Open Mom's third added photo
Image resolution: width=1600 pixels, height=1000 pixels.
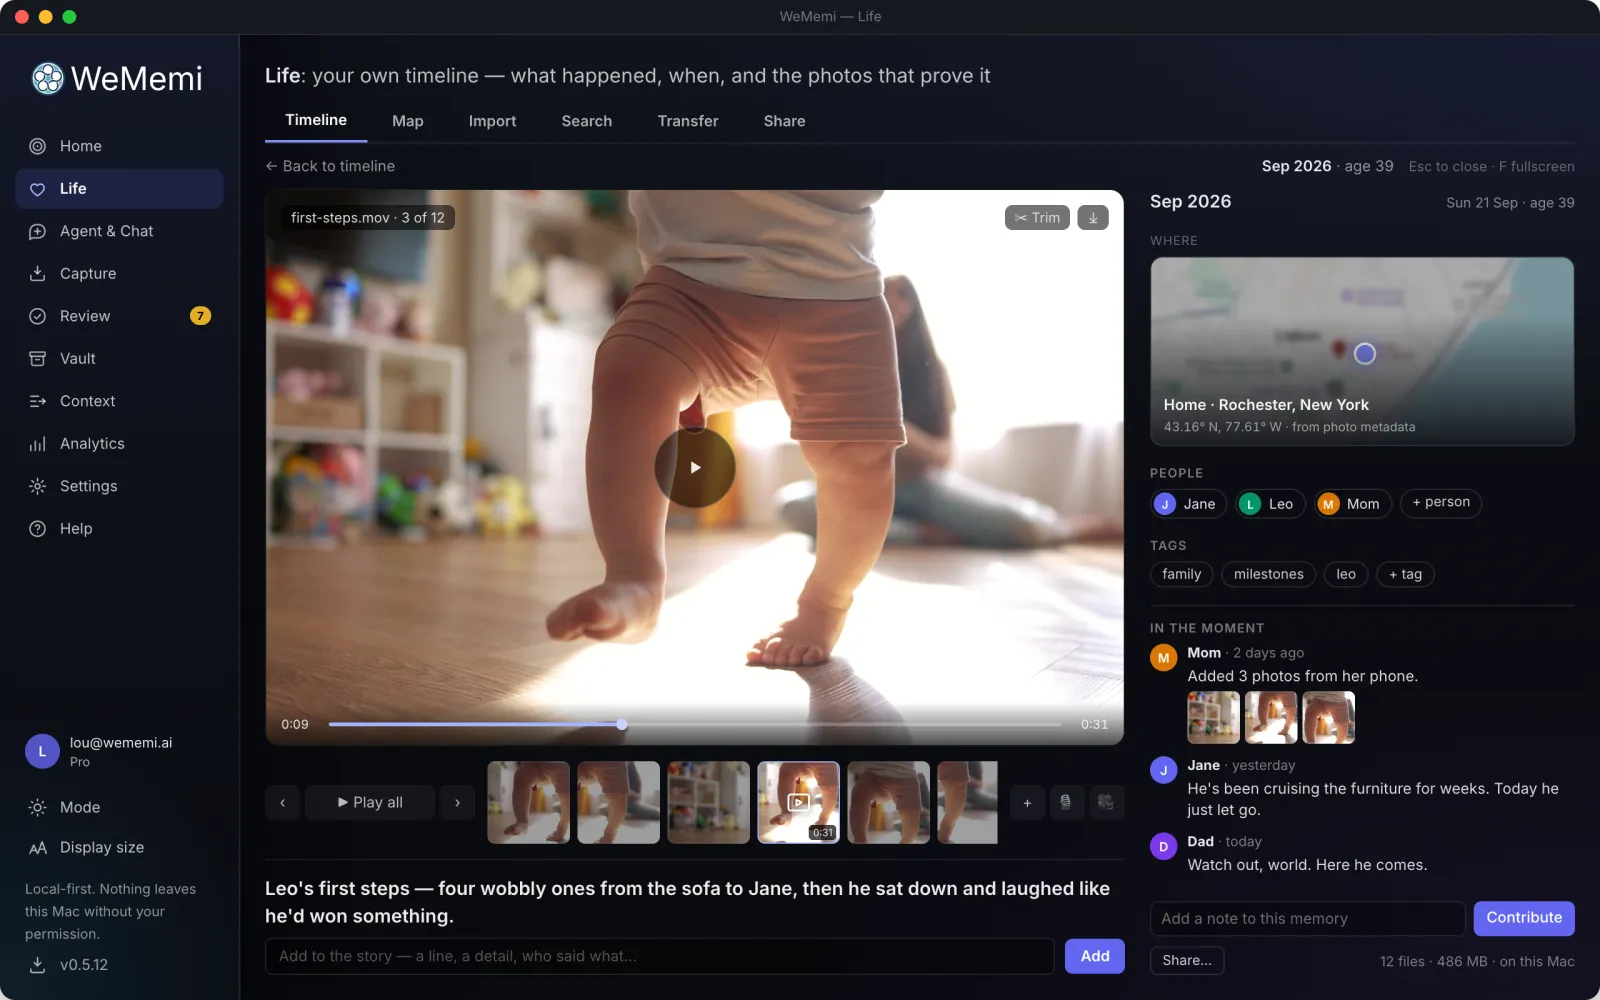1328,718
